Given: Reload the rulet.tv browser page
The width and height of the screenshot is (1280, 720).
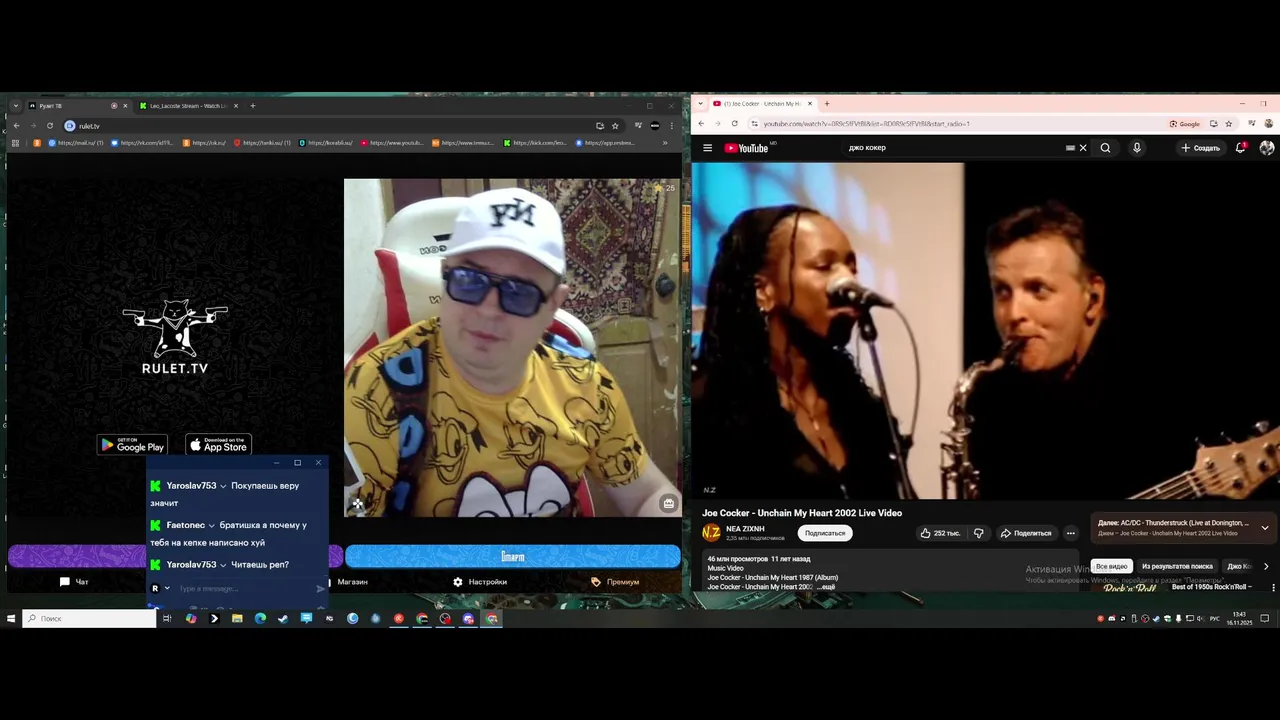Looking at the screenshot, I should (x=49, y=126).
